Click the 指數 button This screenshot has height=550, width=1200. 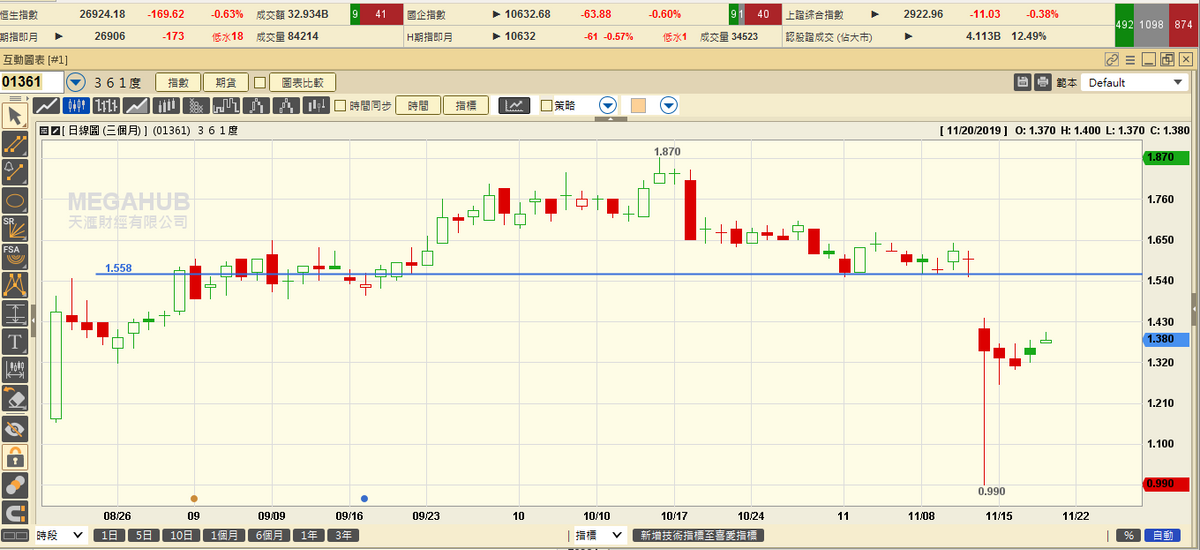coord(178,82)
